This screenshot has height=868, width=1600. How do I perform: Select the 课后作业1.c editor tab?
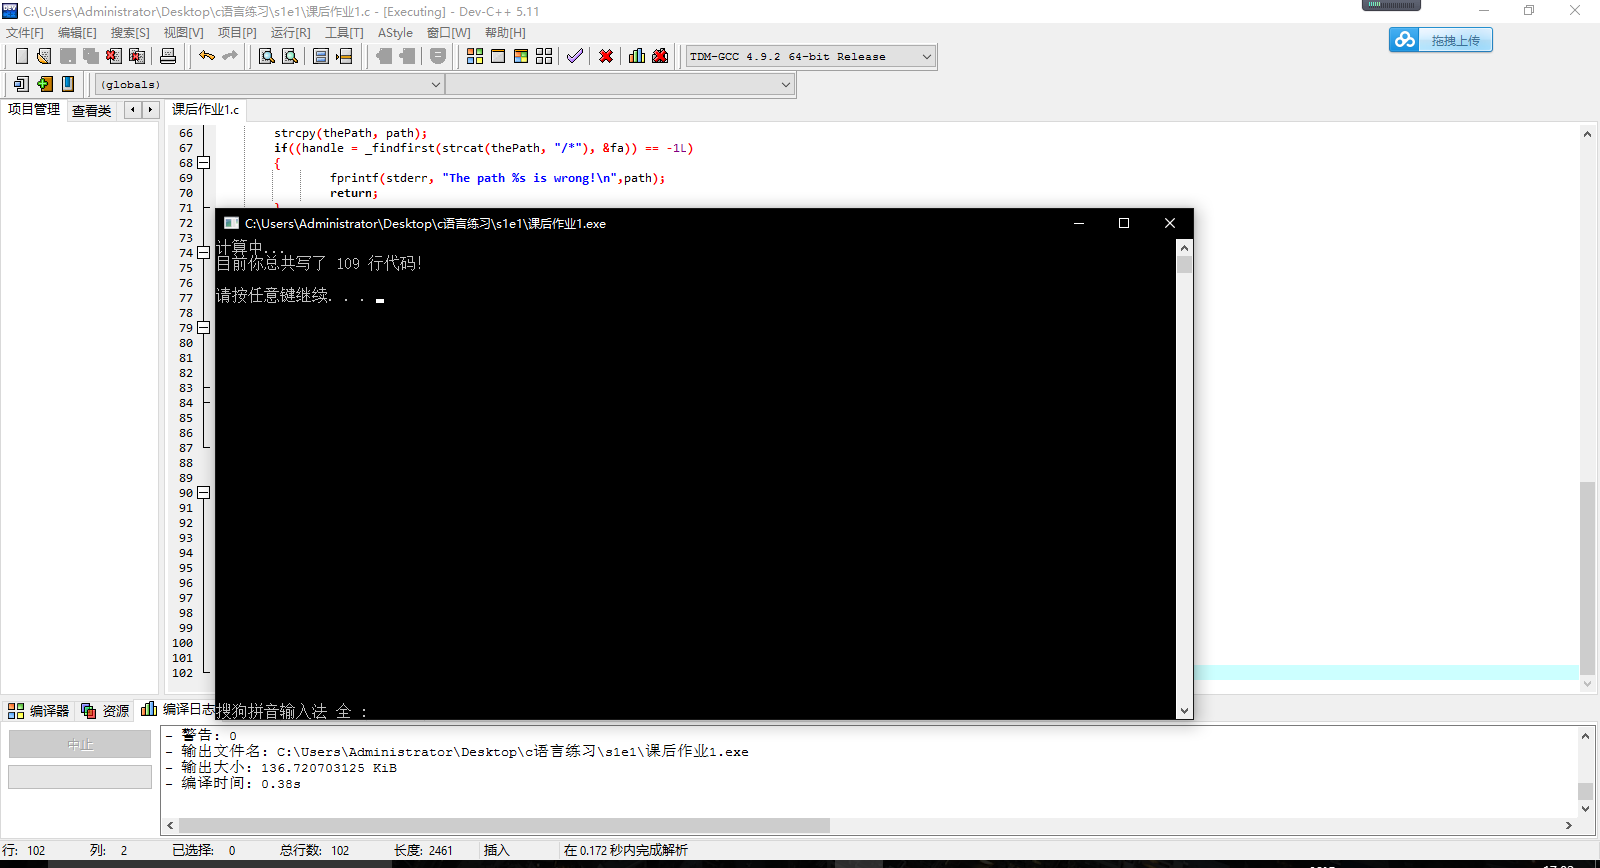(205, 109)
